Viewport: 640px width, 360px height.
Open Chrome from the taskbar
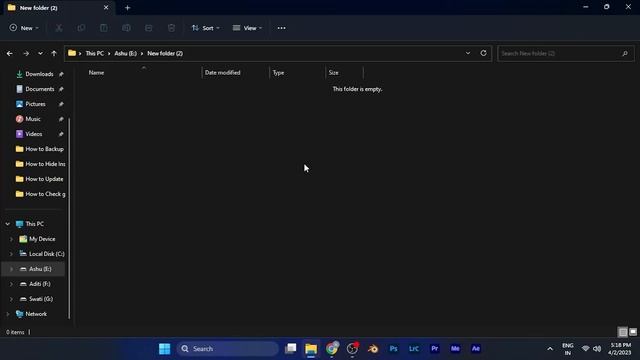click(332, 349)
